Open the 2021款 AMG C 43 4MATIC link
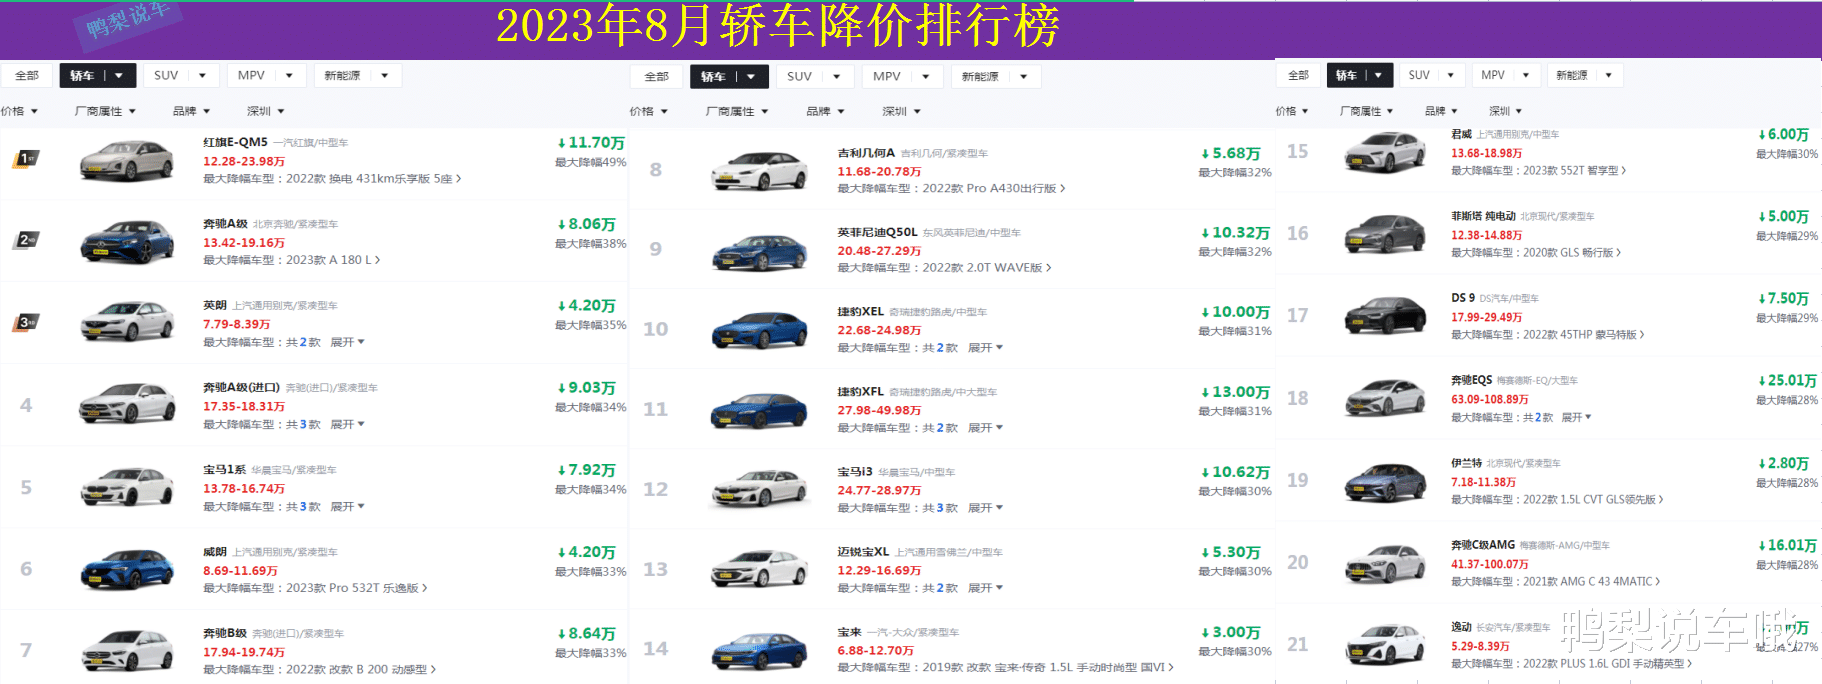The width and height of the screenshot is (1822, 684). [x=1591, y=582]
